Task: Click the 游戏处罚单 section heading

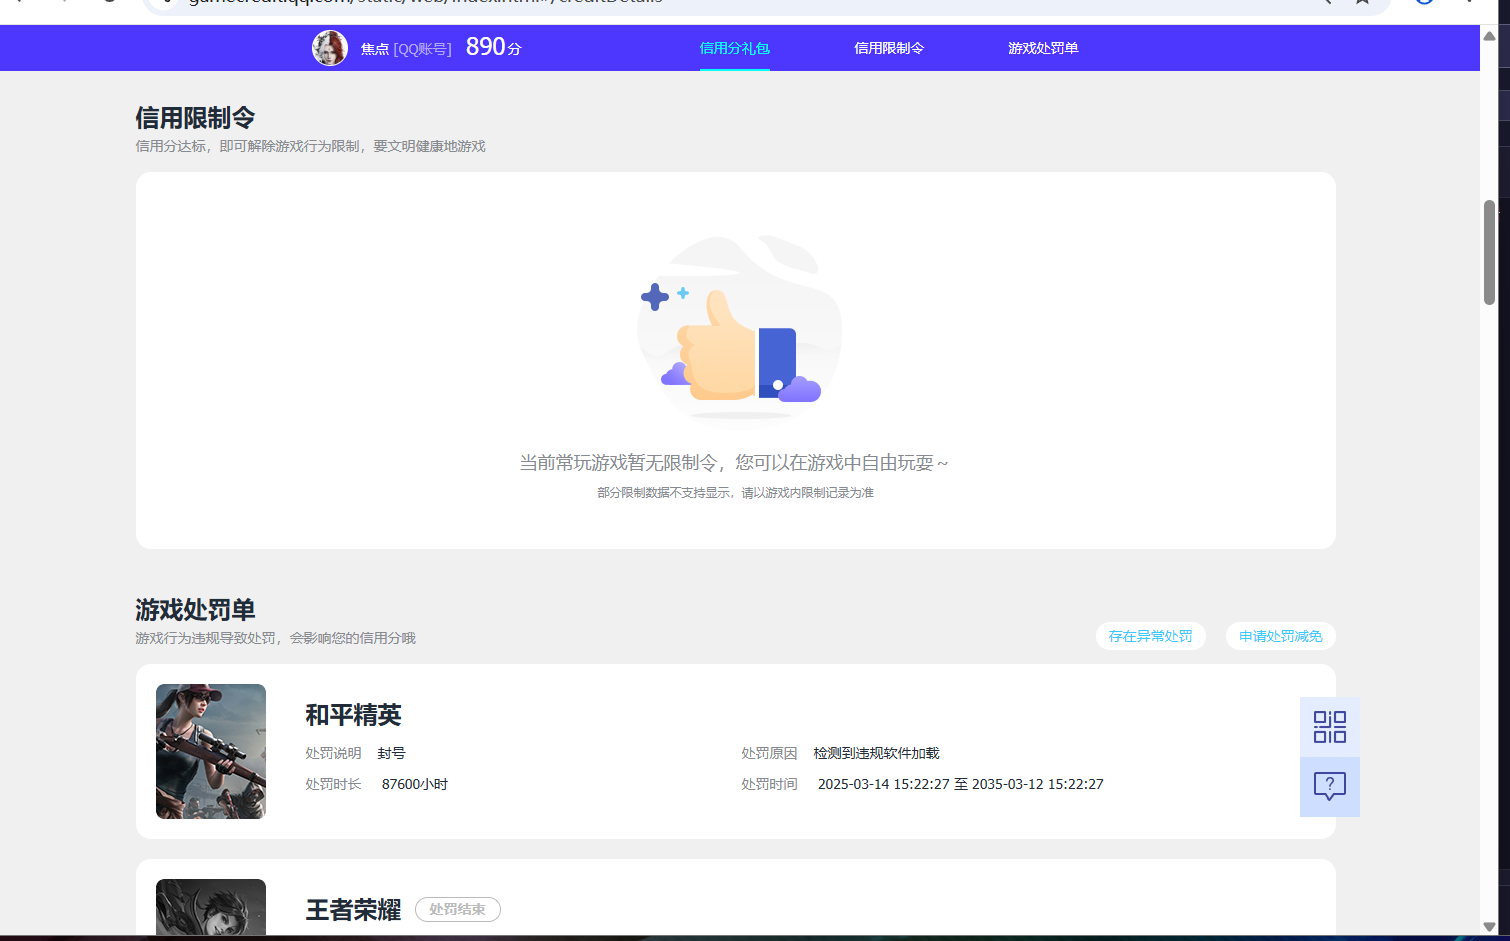Action: click(x=195, y=610)
